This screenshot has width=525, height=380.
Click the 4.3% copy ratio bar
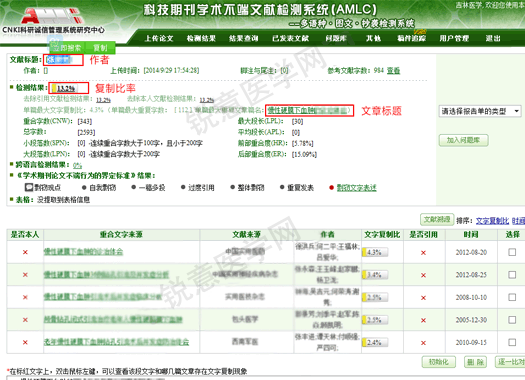(x=375, y=252)
